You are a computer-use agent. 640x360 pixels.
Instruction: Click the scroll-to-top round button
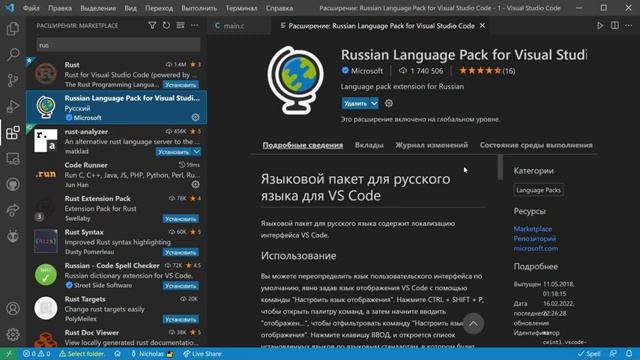pyautogui.click(x=473, y=324)
